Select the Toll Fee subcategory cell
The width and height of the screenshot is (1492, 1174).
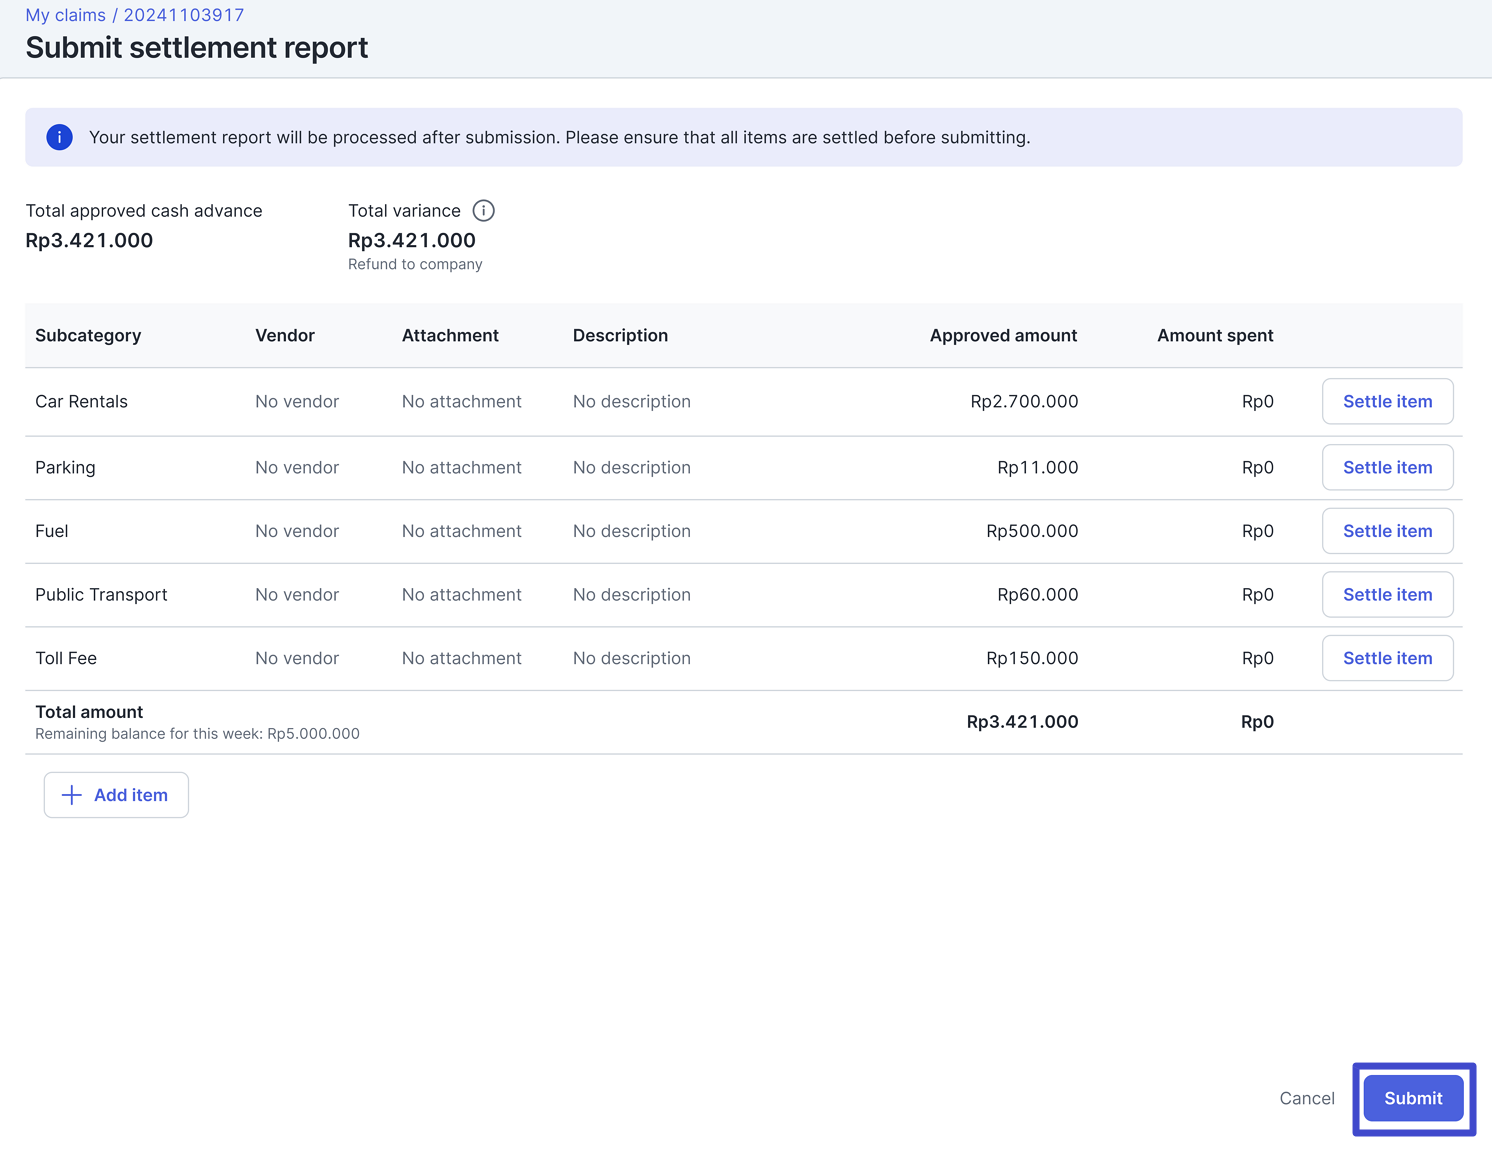tap(66, 658)
